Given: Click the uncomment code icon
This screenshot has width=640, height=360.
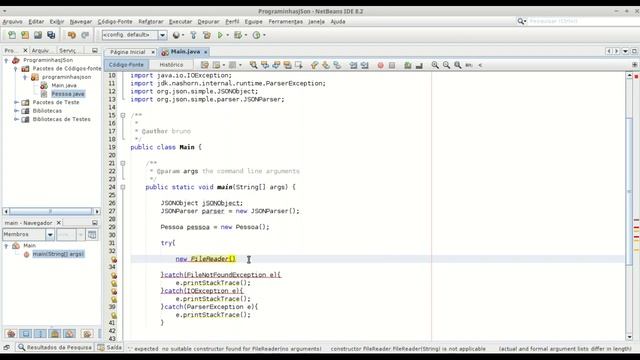Looking at the screenshot, I should (x=419, y=65).
